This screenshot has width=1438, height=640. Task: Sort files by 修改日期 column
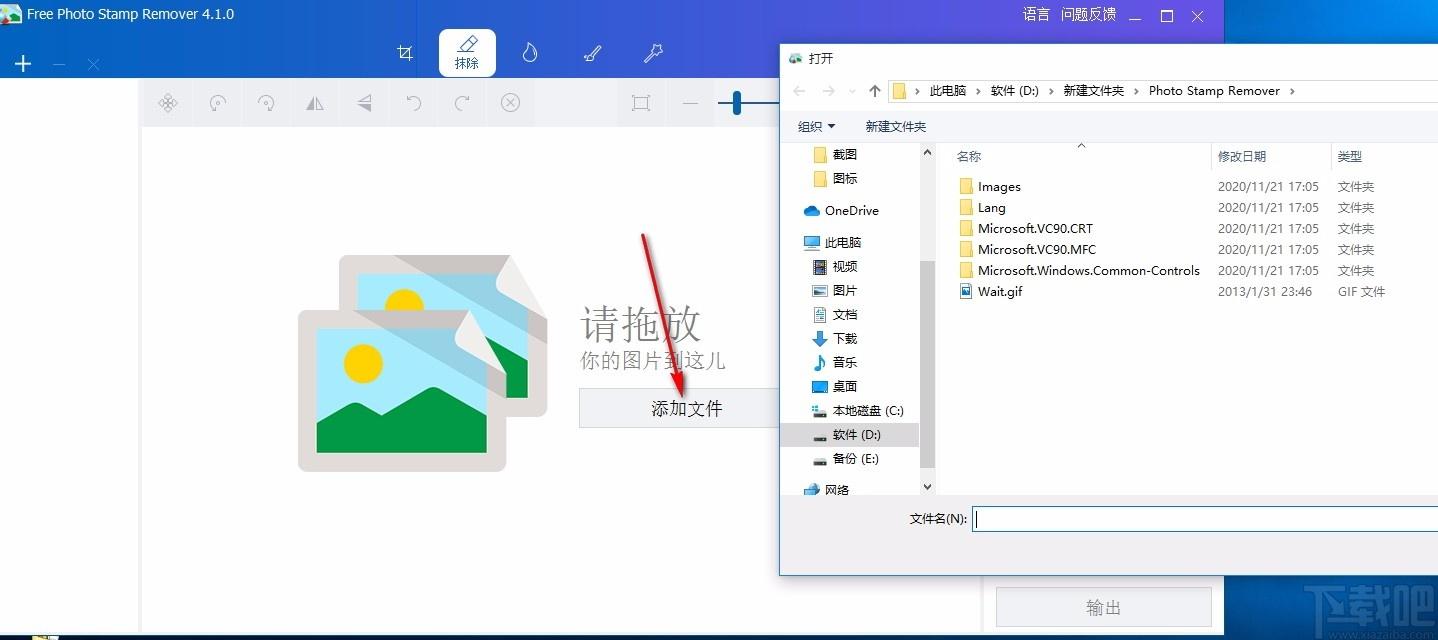(x=1241, y=156)
